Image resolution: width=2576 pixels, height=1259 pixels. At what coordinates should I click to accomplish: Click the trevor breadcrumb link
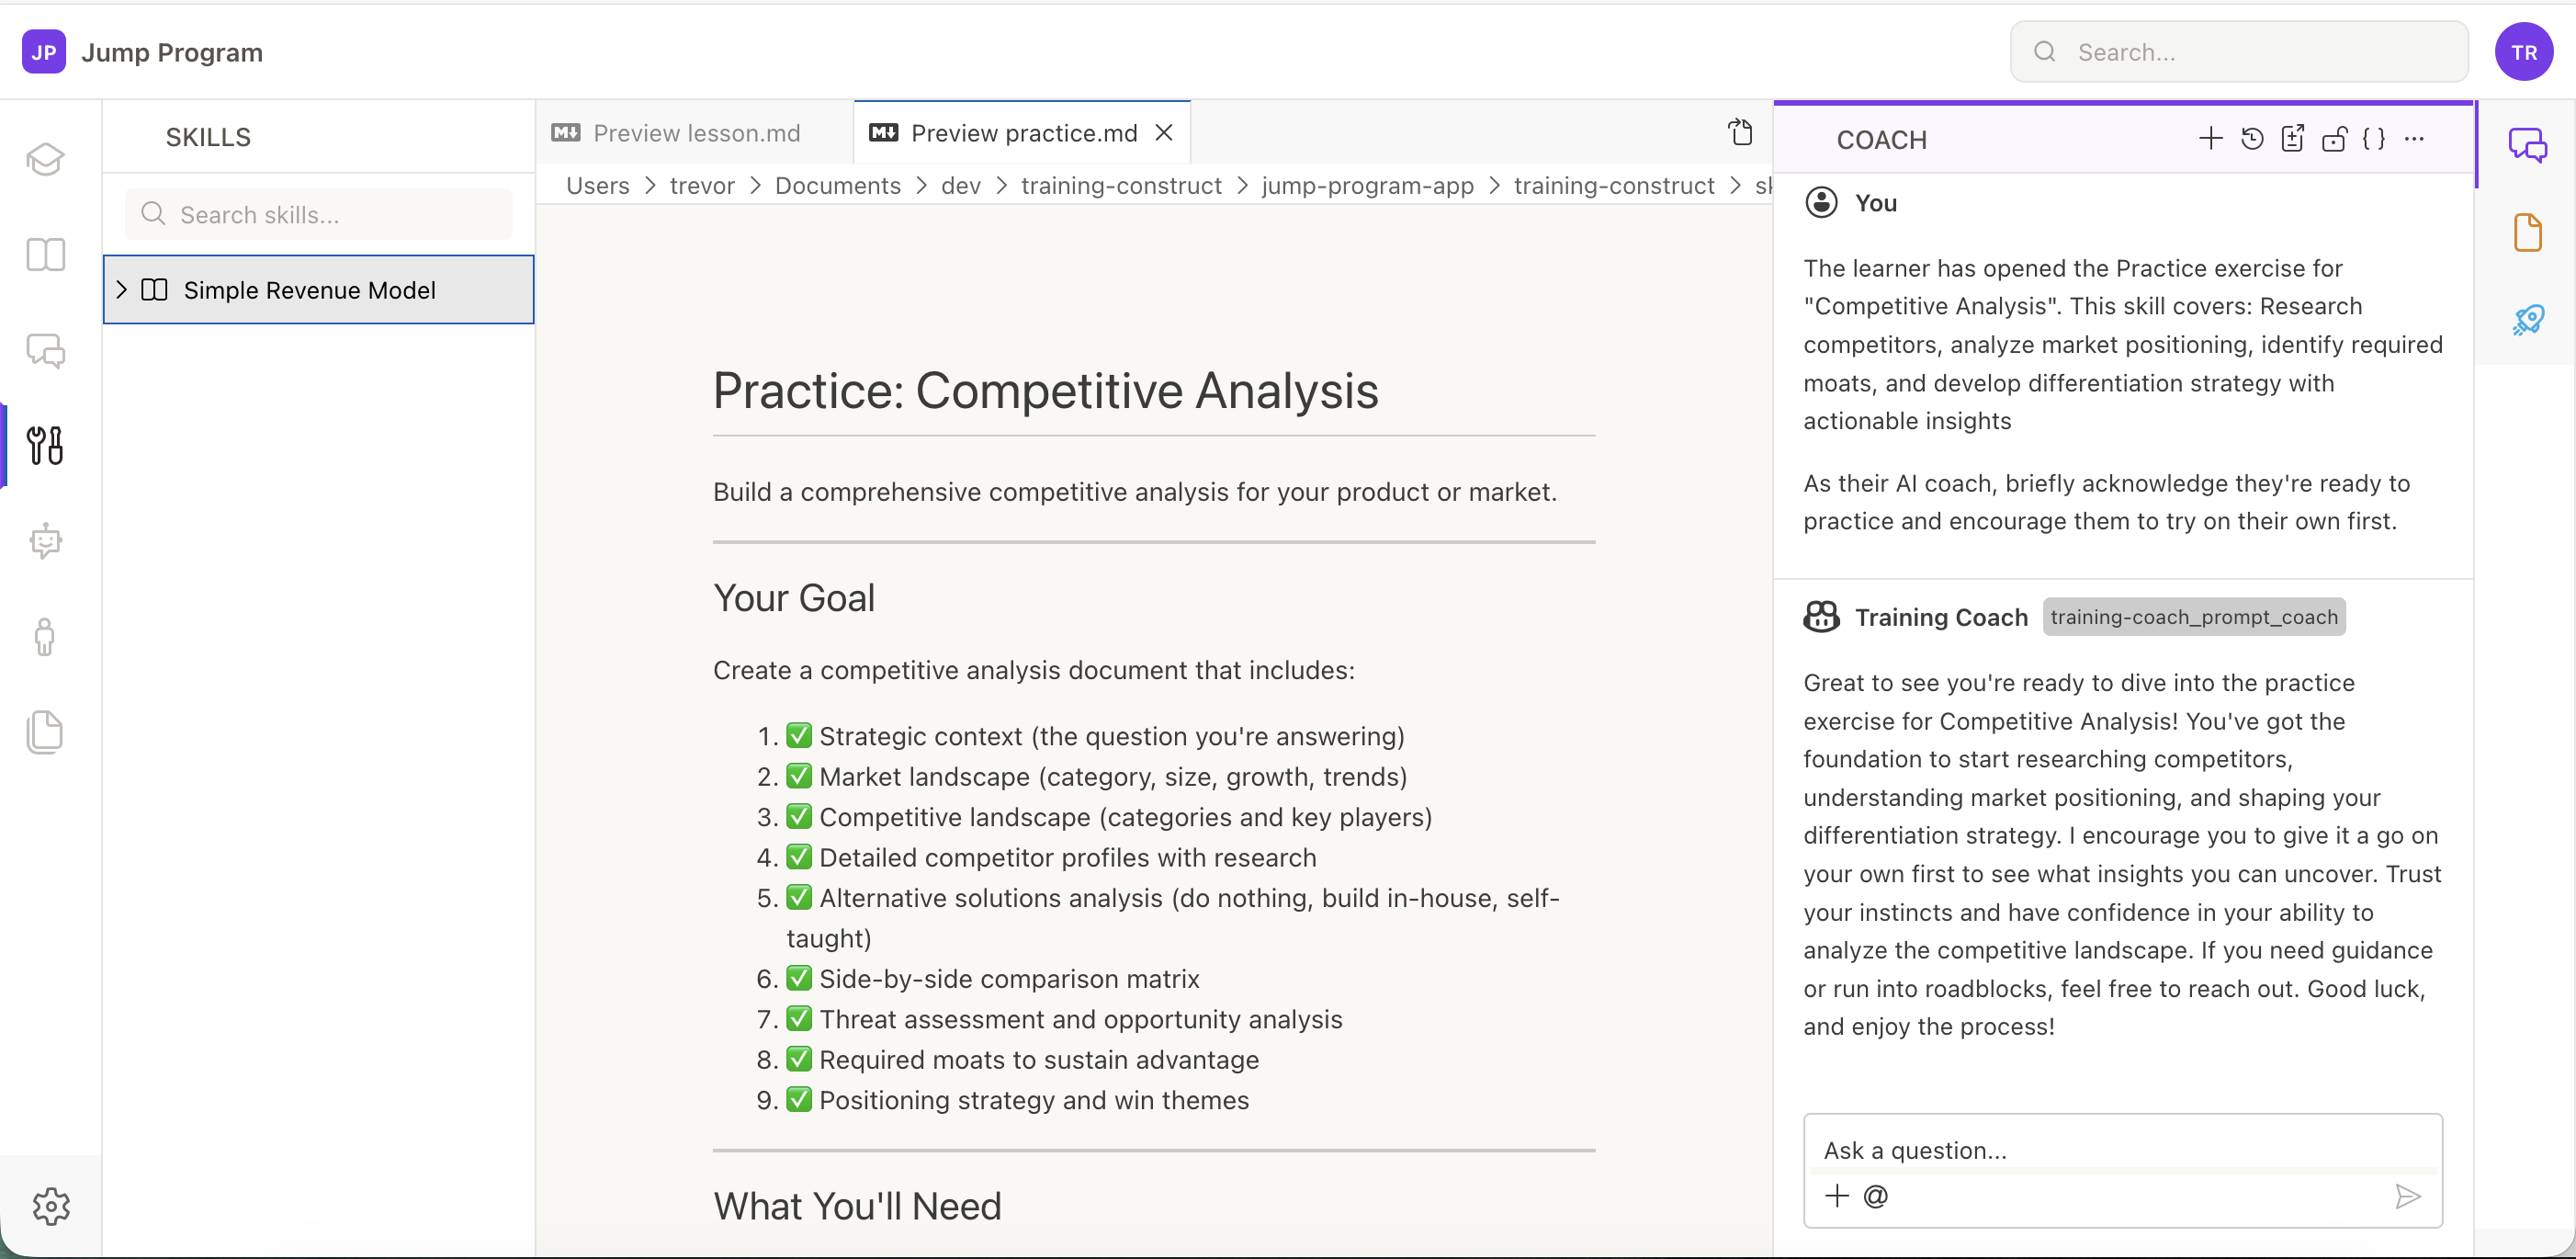click(x=702, y=185)
